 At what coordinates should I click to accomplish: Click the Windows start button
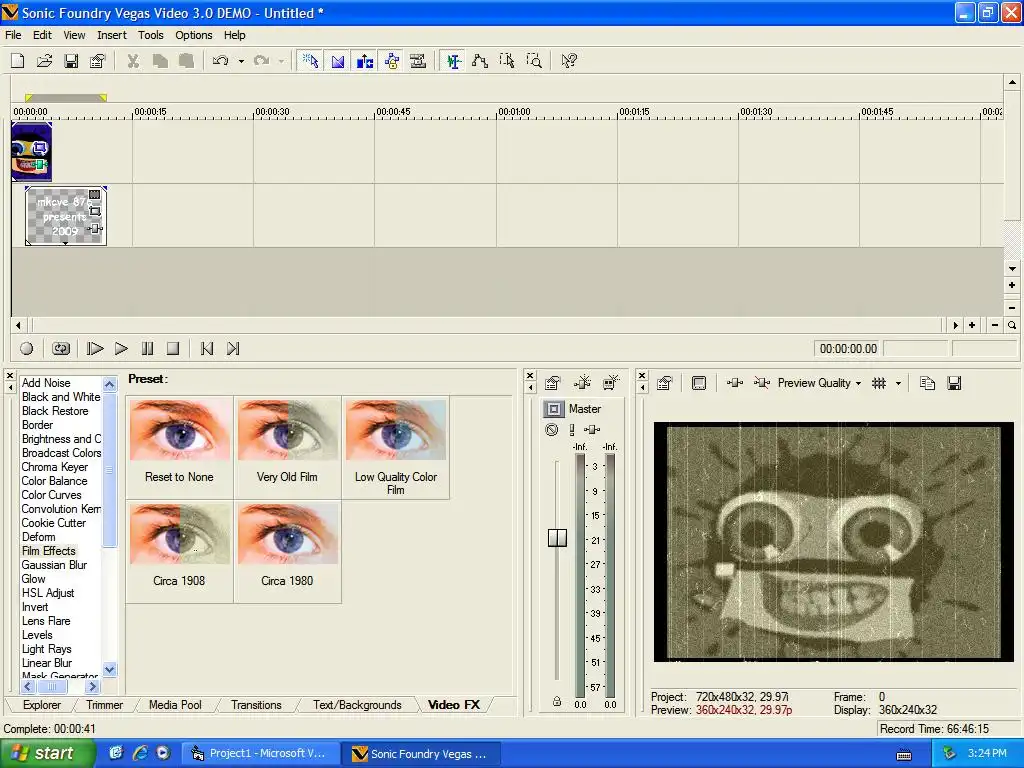pos(48,754)
